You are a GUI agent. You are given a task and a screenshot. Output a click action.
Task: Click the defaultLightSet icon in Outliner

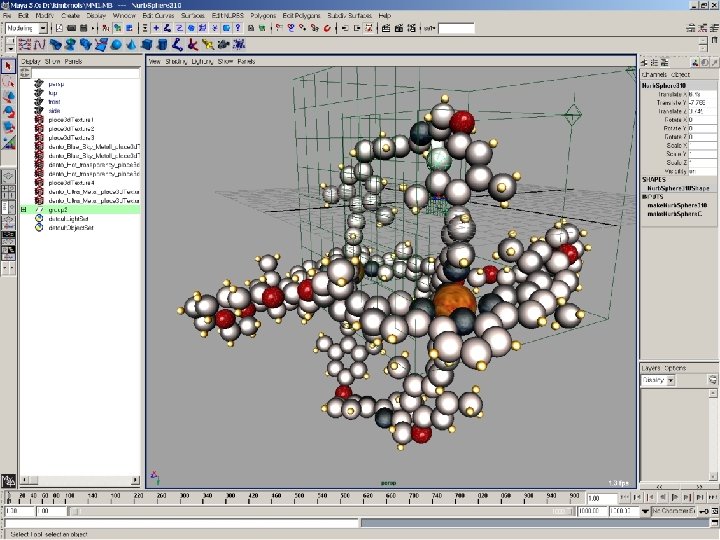[x=39, y=219]
